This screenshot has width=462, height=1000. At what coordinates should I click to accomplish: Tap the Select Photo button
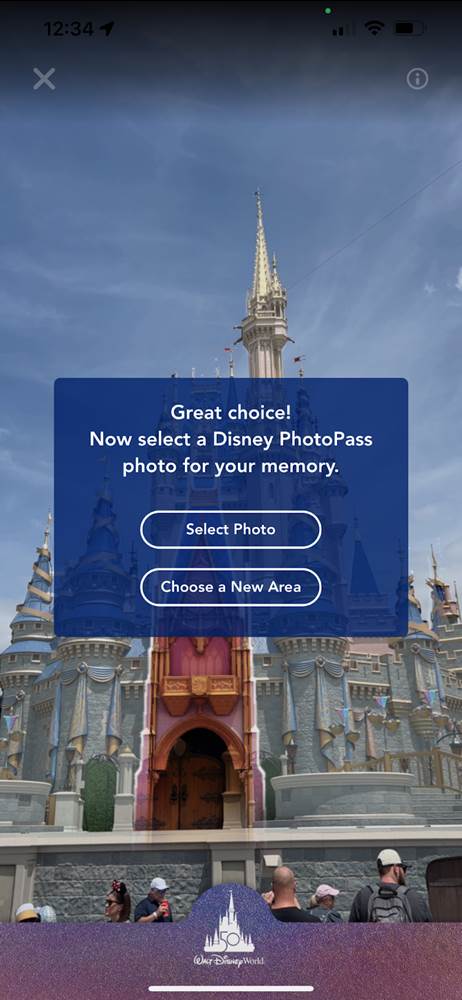(230, 529)
